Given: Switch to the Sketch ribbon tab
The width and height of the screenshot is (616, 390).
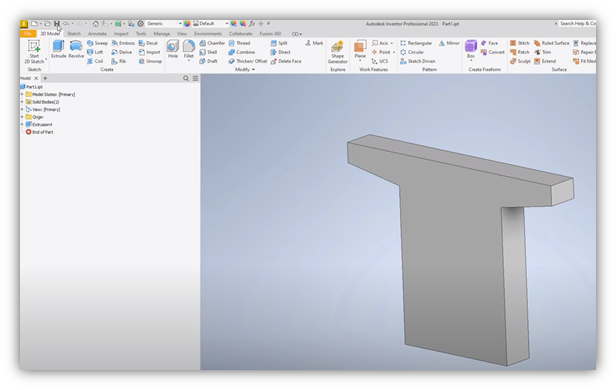Looking at the screenshot, I should click(74, 34).
